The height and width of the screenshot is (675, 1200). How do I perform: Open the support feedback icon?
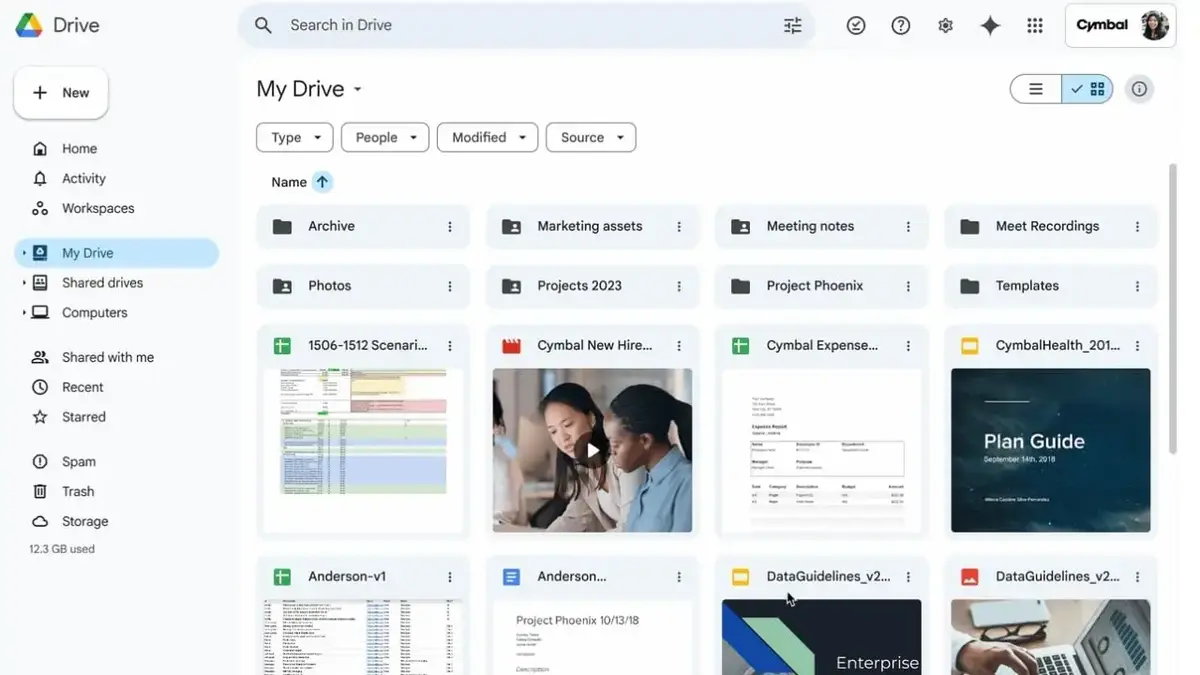click(855, 24)
